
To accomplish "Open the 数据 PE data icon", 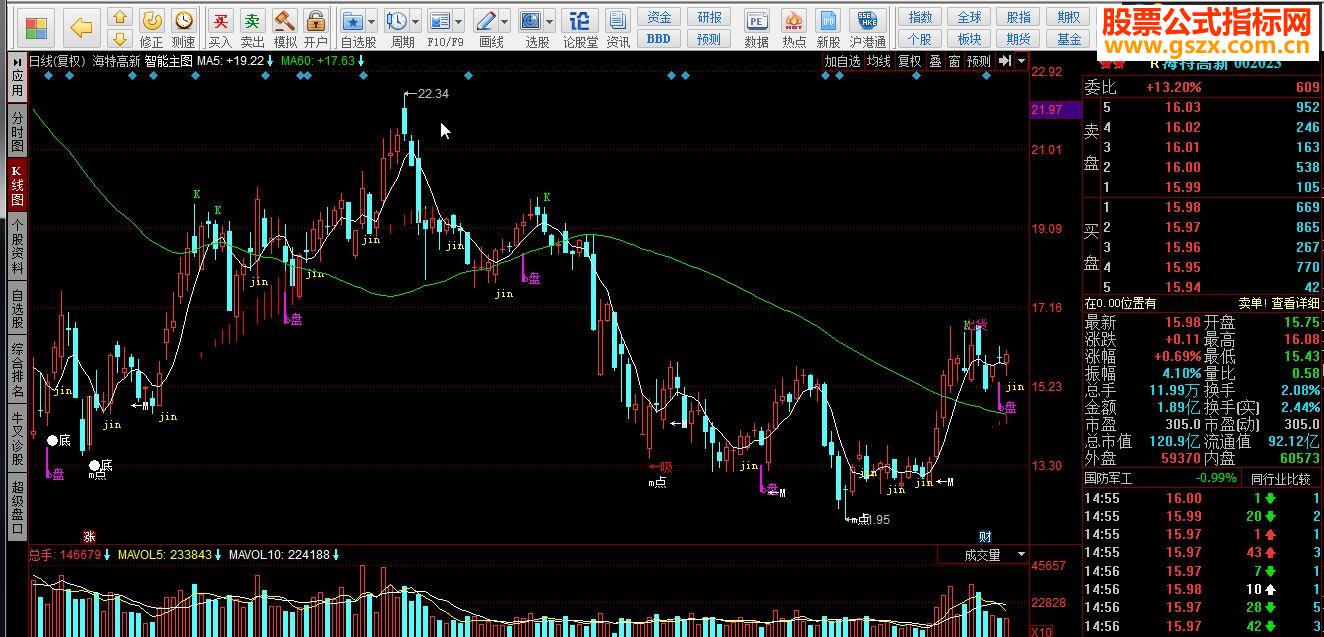I will click(x=757, y=28).
